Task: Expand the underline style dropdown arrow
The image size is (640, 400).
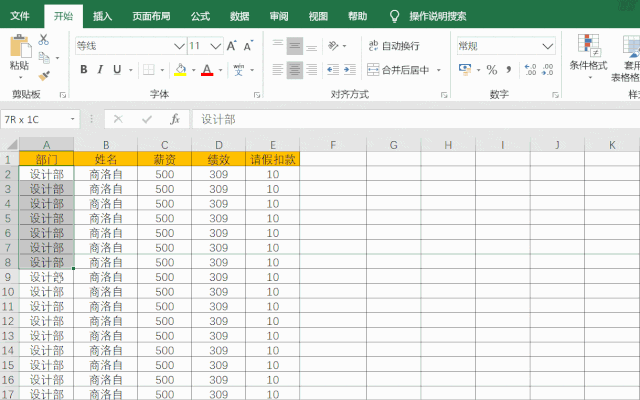Action: (131, 70)
